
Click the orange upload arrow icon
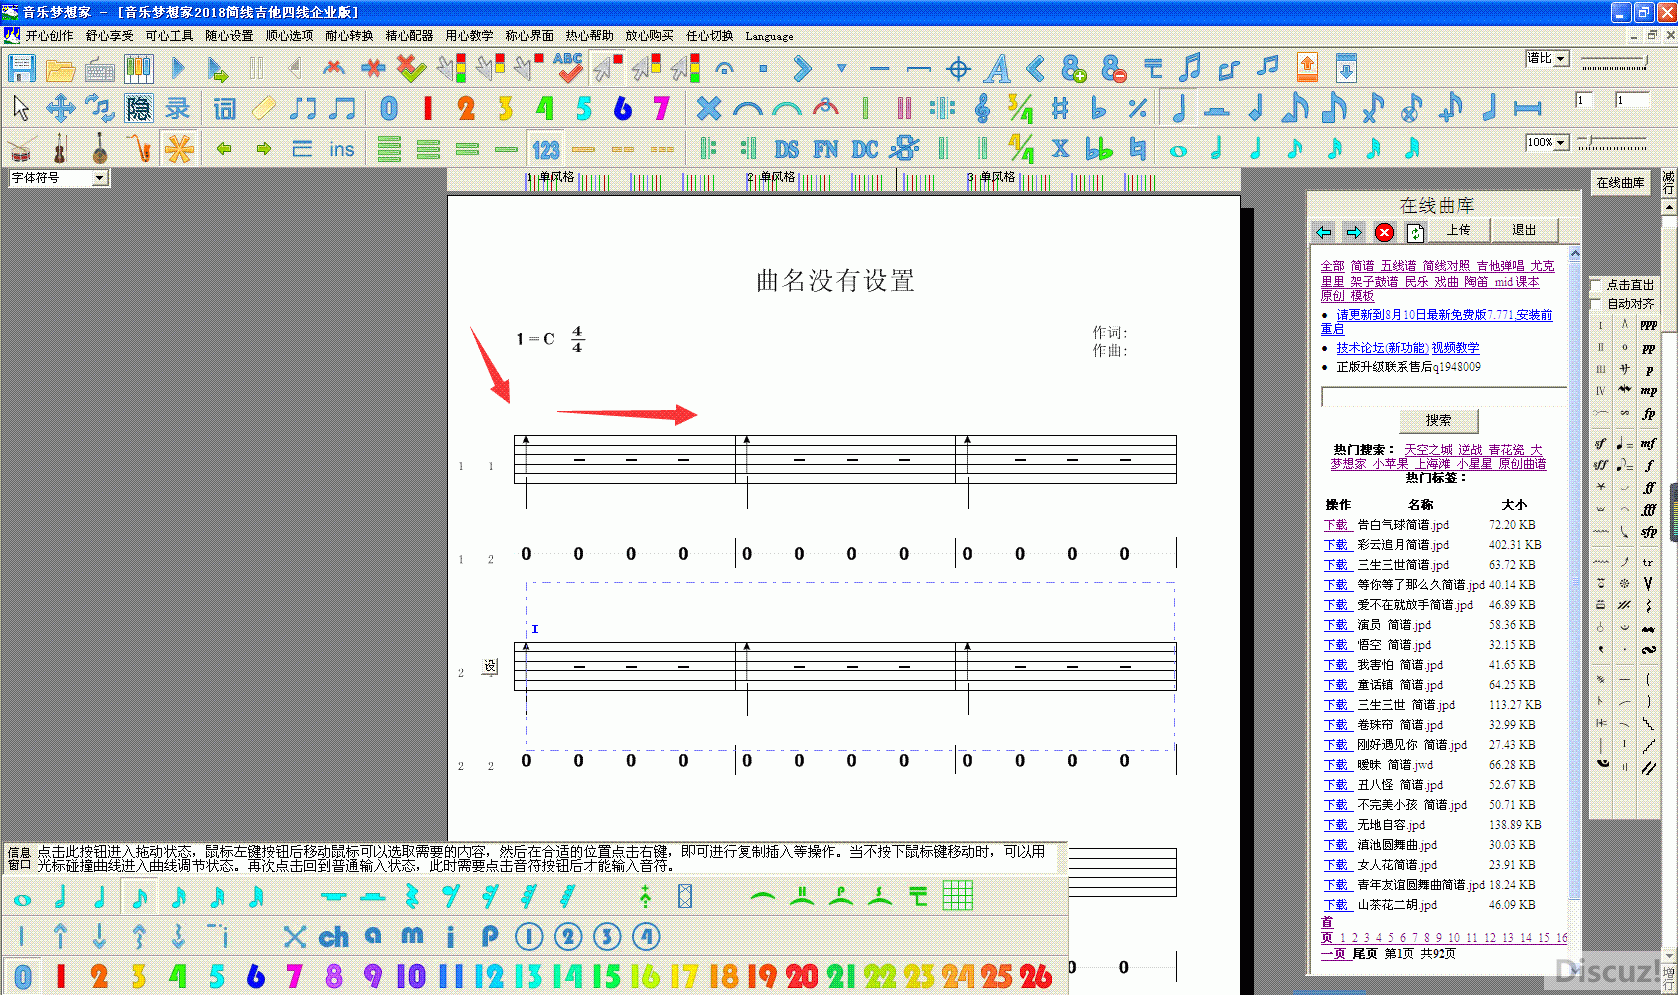1307,67
